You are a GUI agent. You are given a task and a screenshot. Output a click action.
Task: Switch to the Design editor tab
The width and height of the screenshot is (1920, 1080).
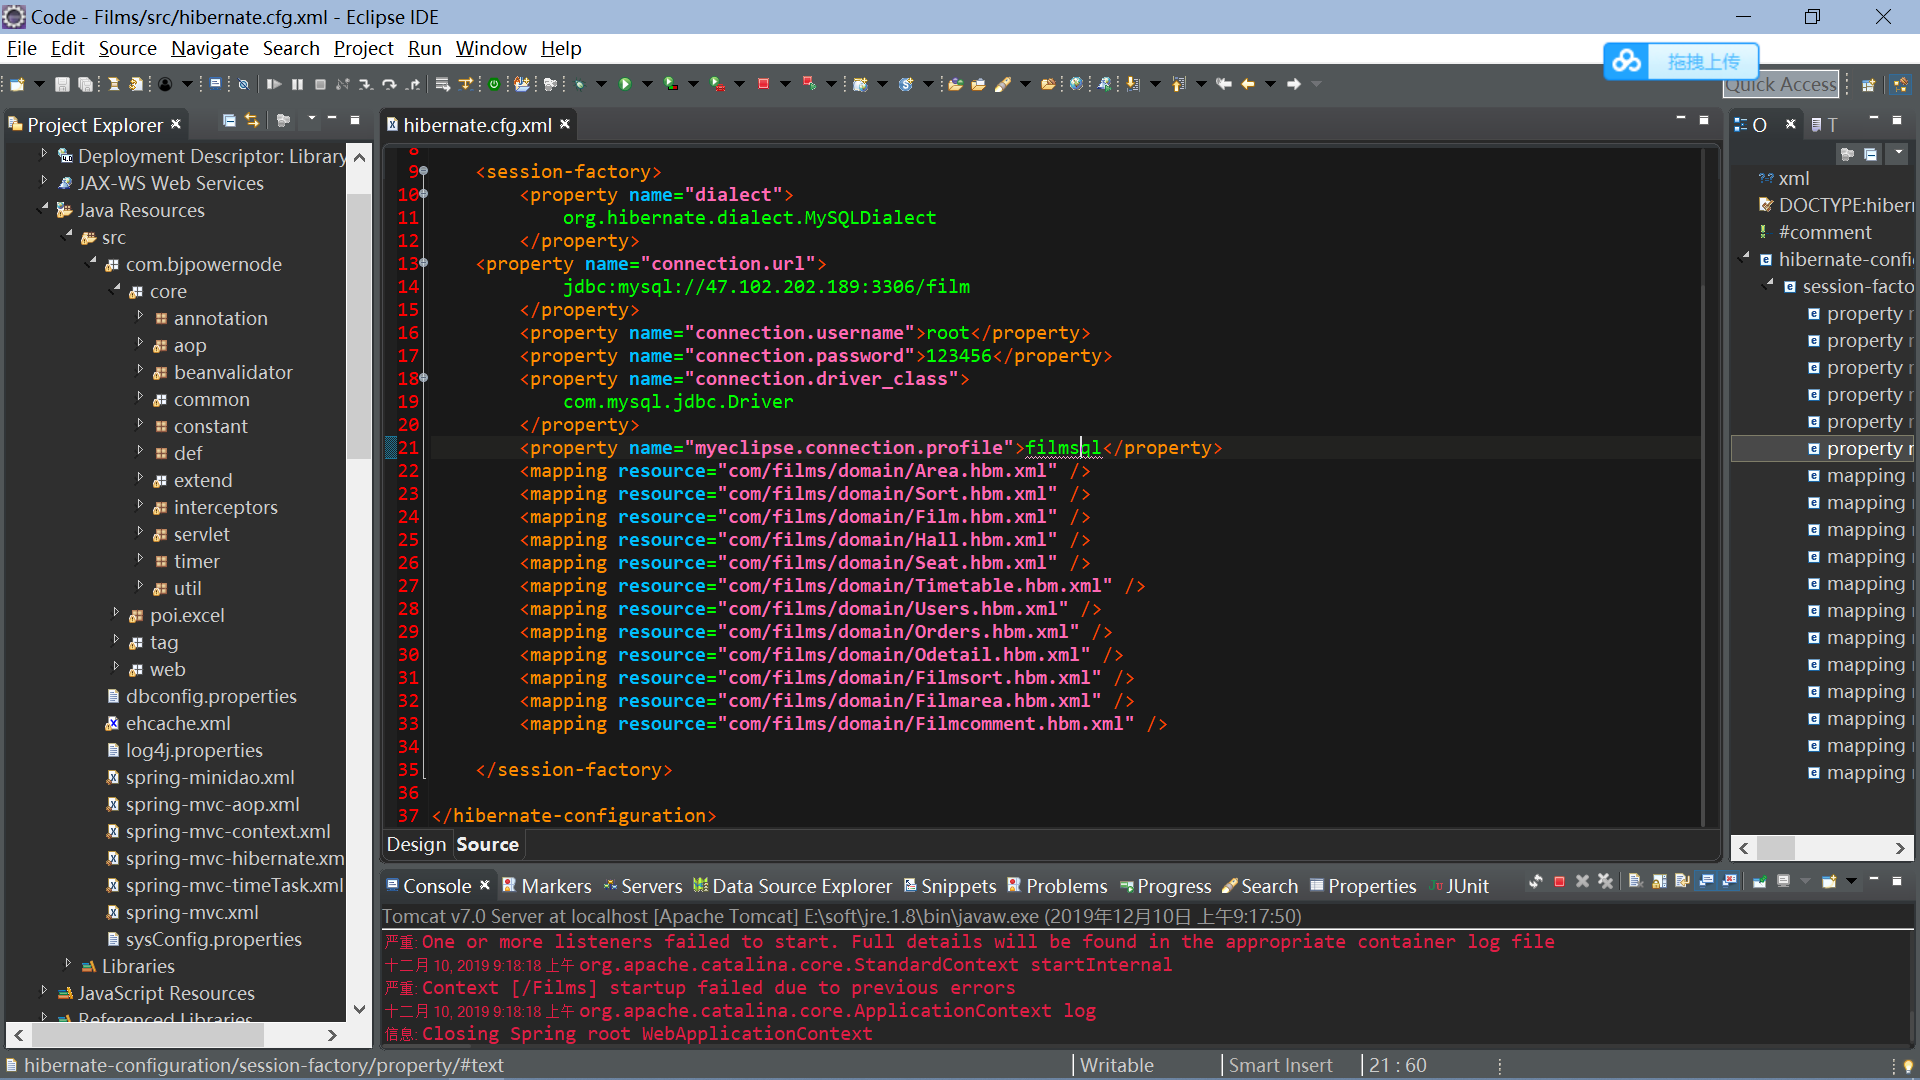[x=416, y=844]
